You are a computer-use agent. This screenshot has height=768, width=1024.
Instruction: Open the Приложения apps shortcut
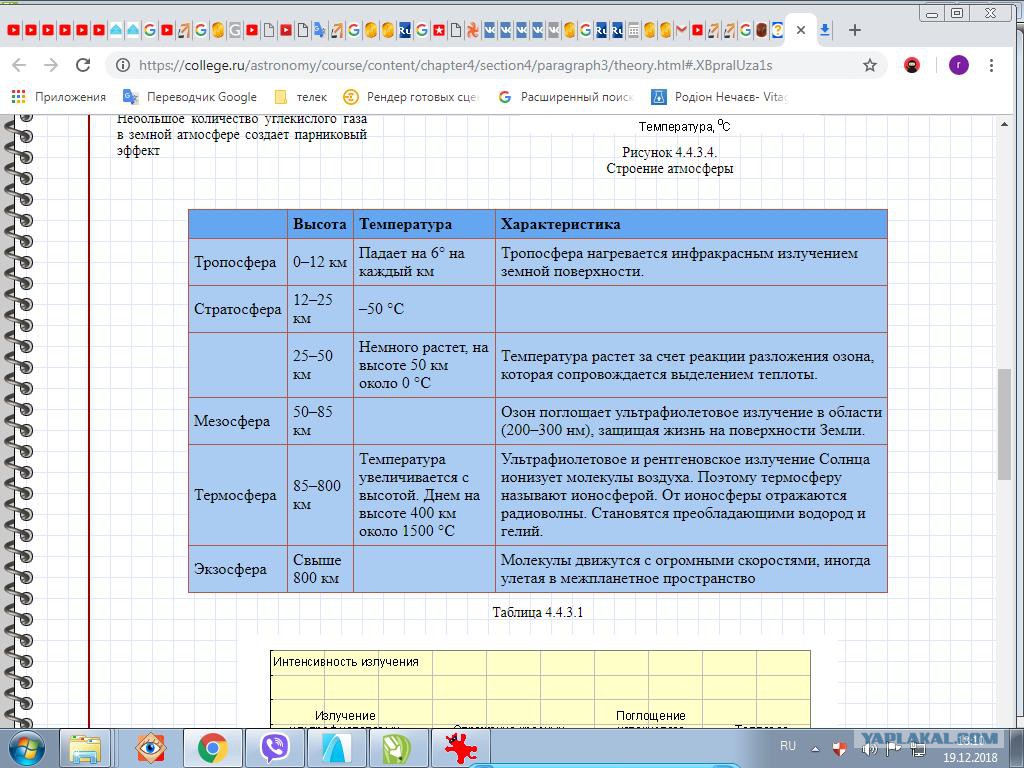[59, 97]
